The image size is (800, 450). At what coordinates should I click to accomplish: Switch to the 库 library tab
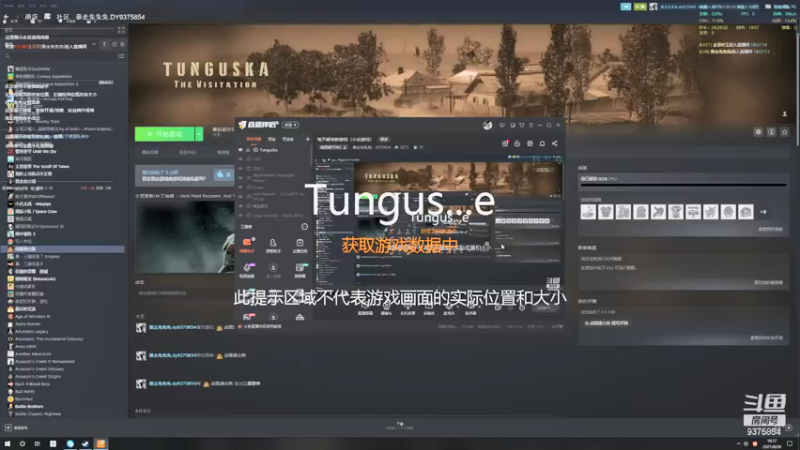pyautogui.click(x=47, y=17)
